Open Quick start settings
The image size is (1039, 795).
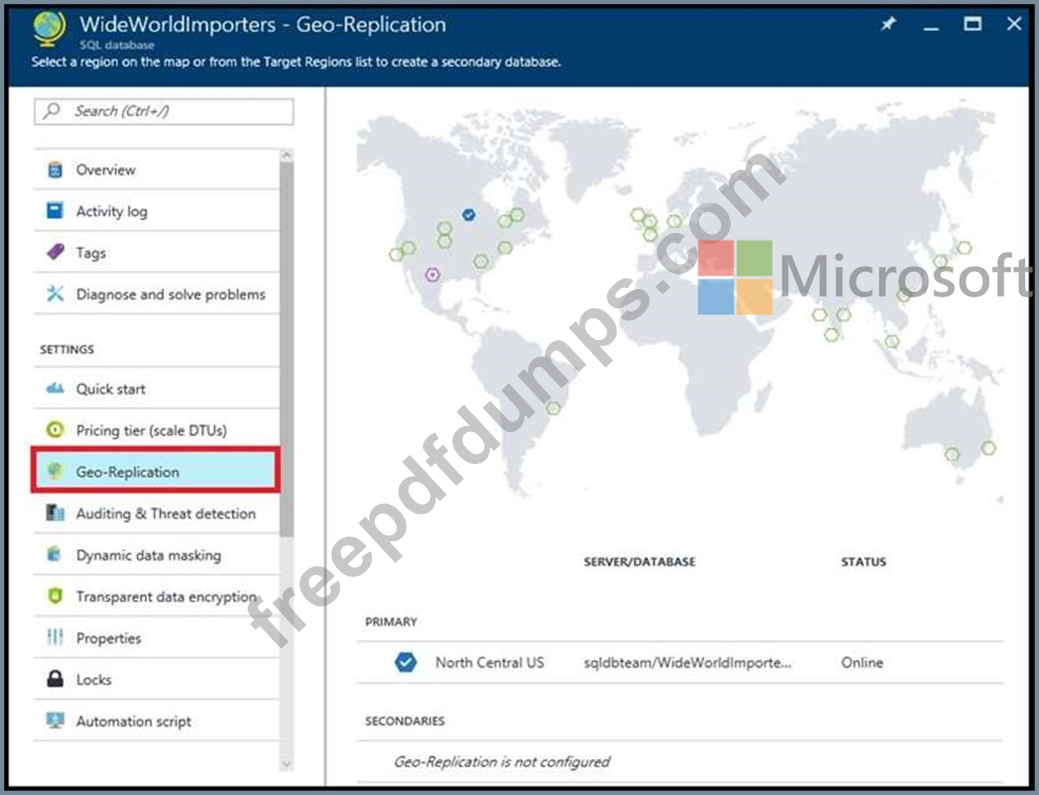click(x=156, y=389)
